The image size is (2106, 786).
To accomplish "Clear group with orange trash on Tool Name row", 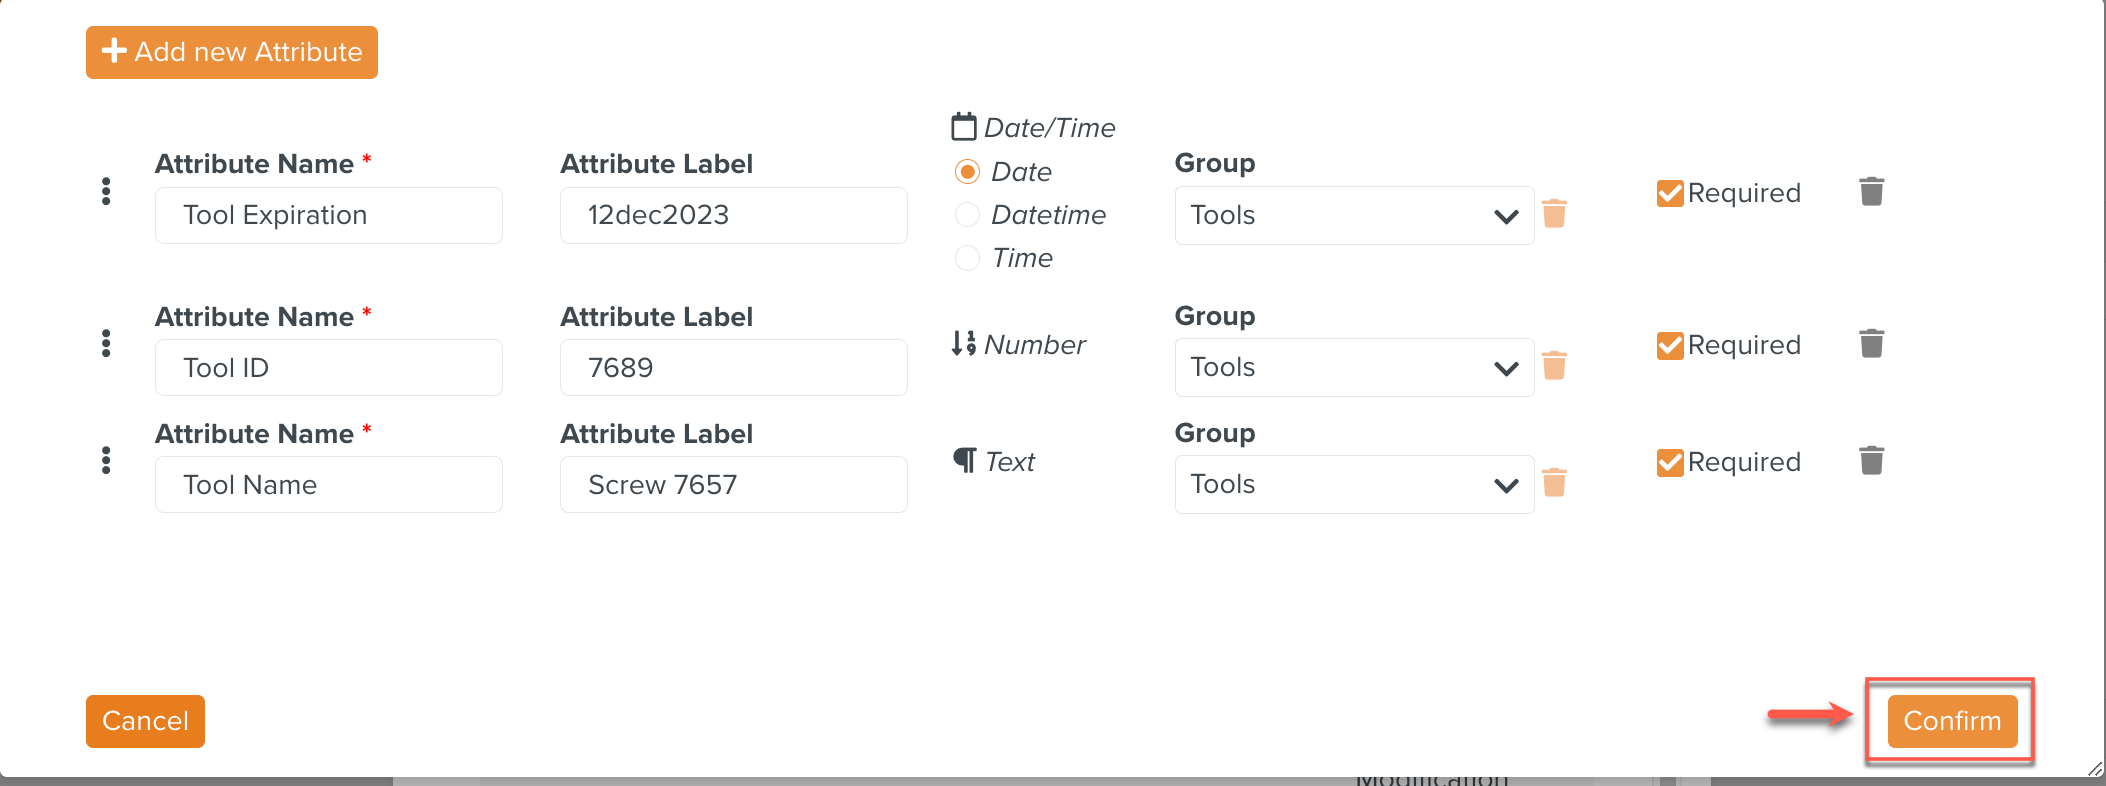I will 1554,482.
